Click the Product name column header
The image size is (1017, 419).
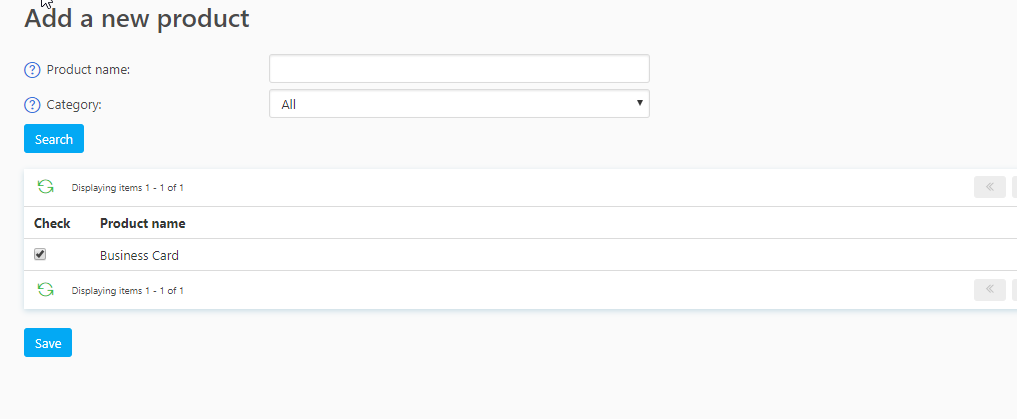click(143, 223)
